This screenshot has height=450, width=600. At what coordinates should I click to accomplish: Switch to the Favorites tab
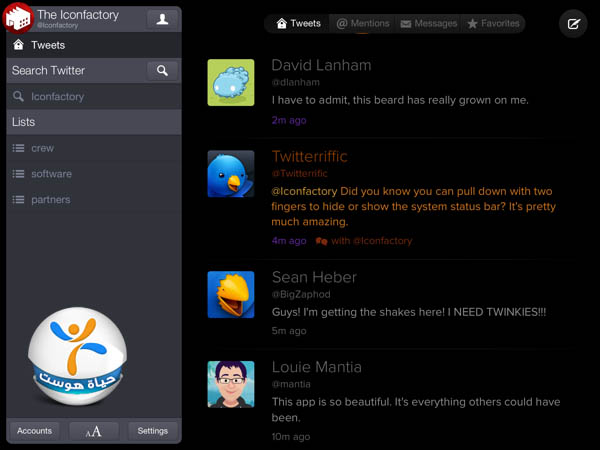coord(493,24)
